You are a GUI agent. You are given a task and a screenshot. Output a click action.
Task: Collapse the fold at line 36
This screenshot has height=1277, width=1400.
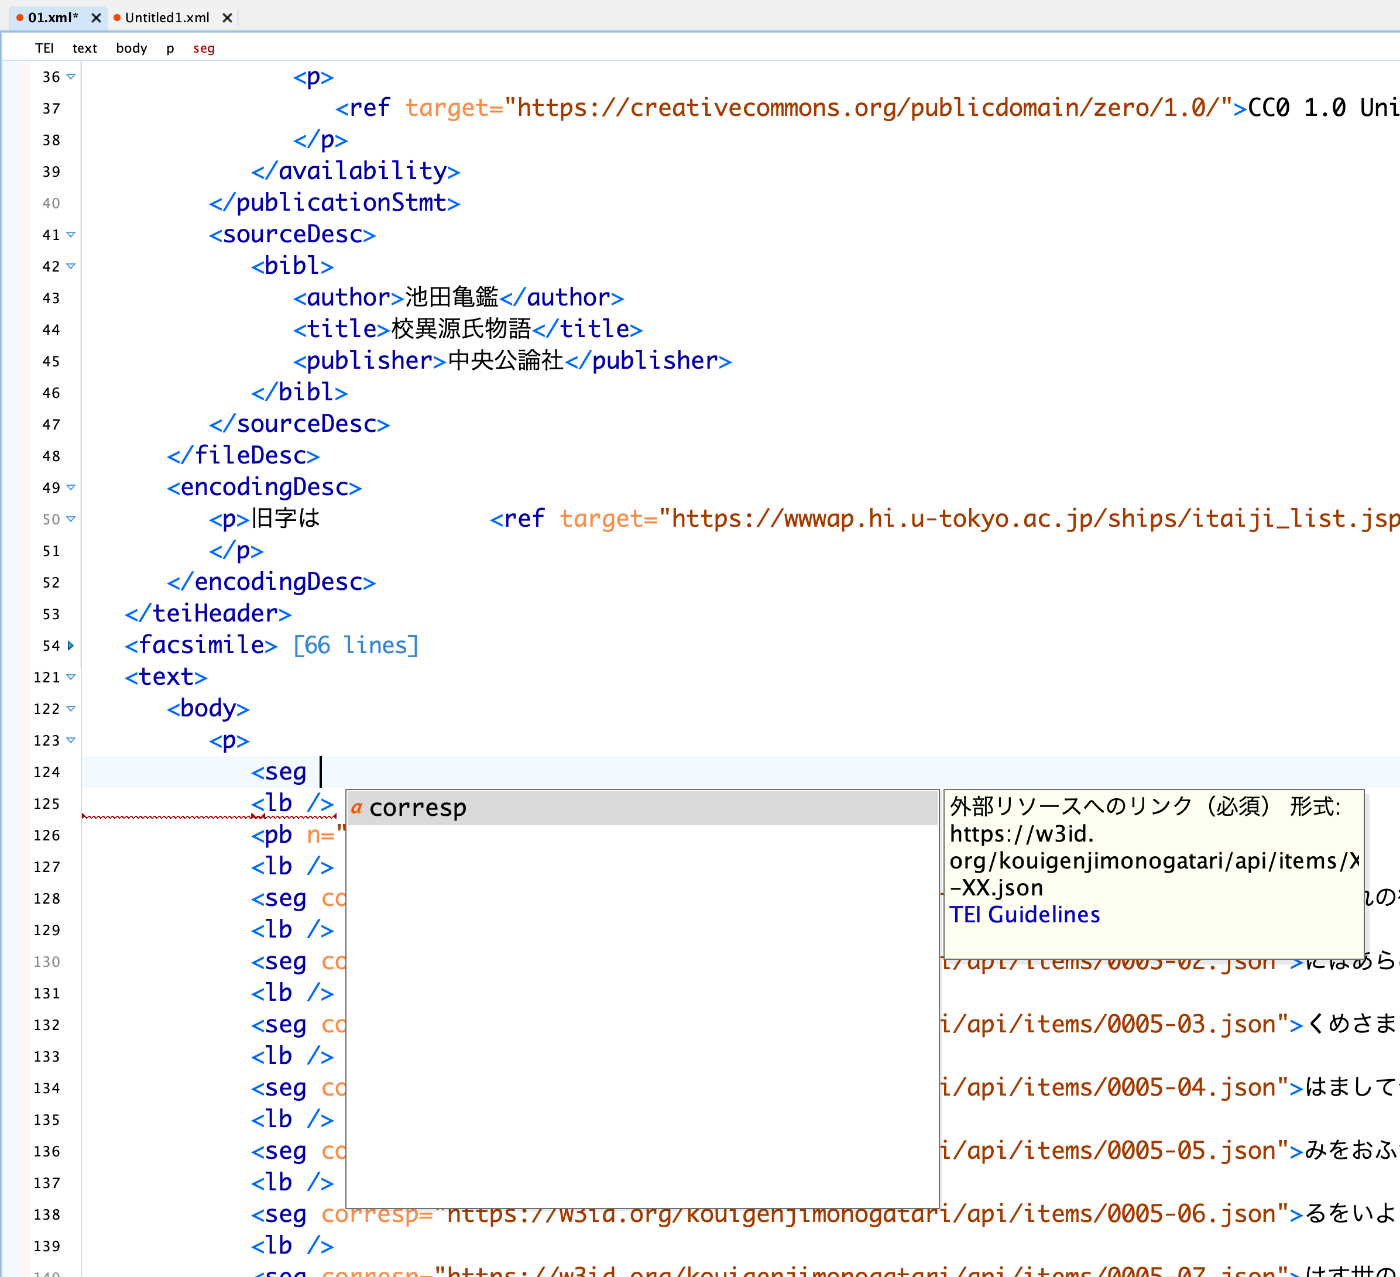pos(71,77)
